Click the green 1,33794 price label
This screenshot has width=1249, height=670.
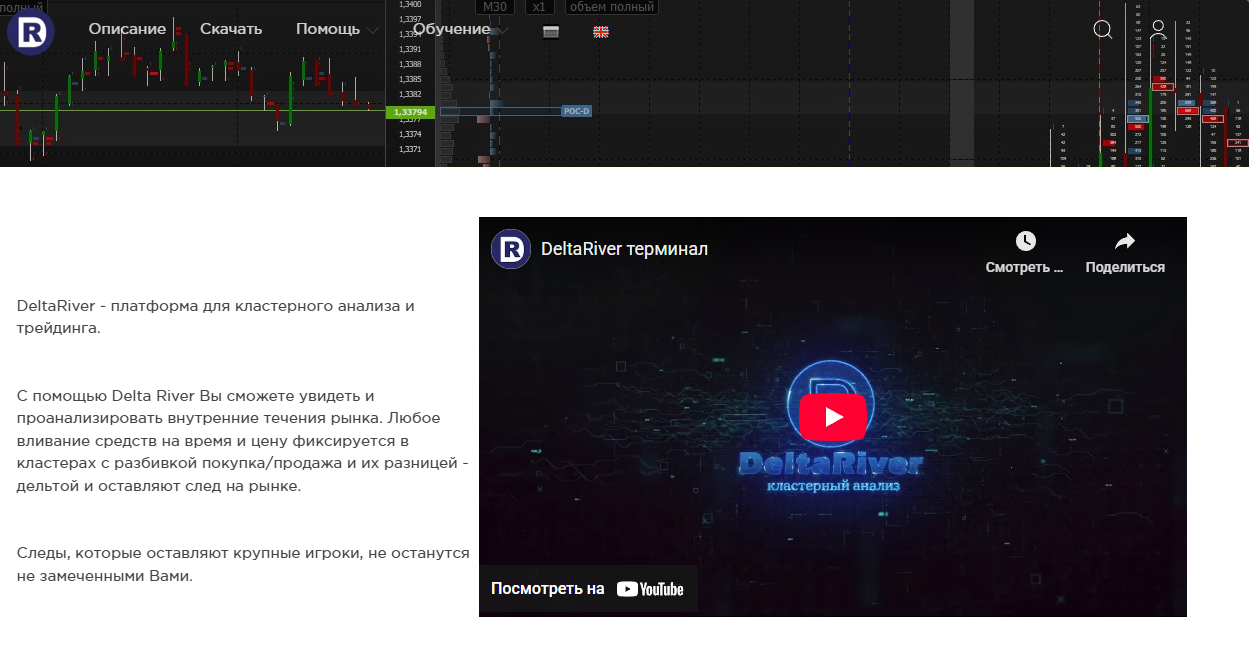[x=411, y=112]
